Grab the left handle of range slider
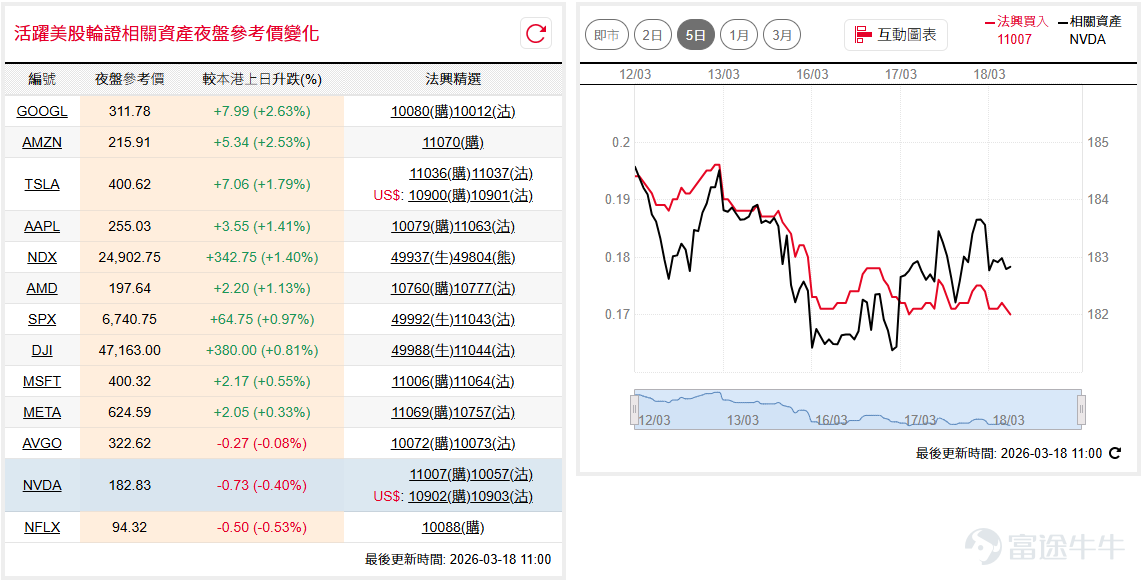Viewport: 1145px width, 583px height. pos(635,409)
